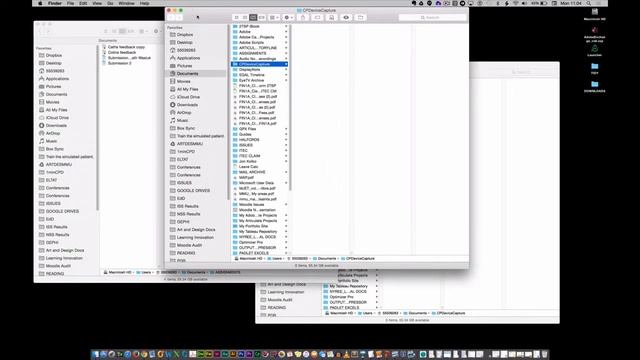Viewport: 640px width, 360px height.
Task: Open the Arrange dropdown in front Finder toolbar
Action: [274, 18]
